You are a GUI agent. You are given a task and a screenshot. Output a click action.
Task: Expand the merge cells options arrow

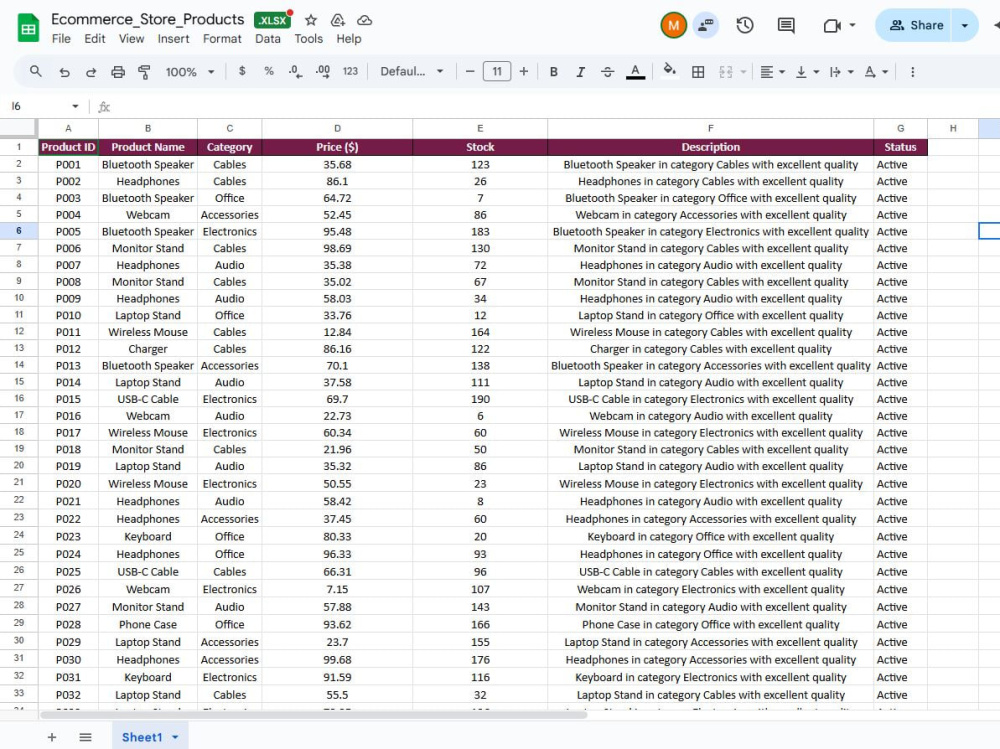click(743, 72)
